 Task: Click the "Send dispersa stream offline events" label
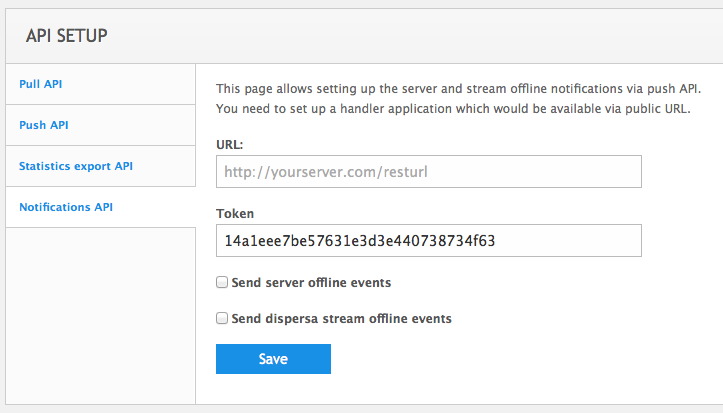coord(341,319)
